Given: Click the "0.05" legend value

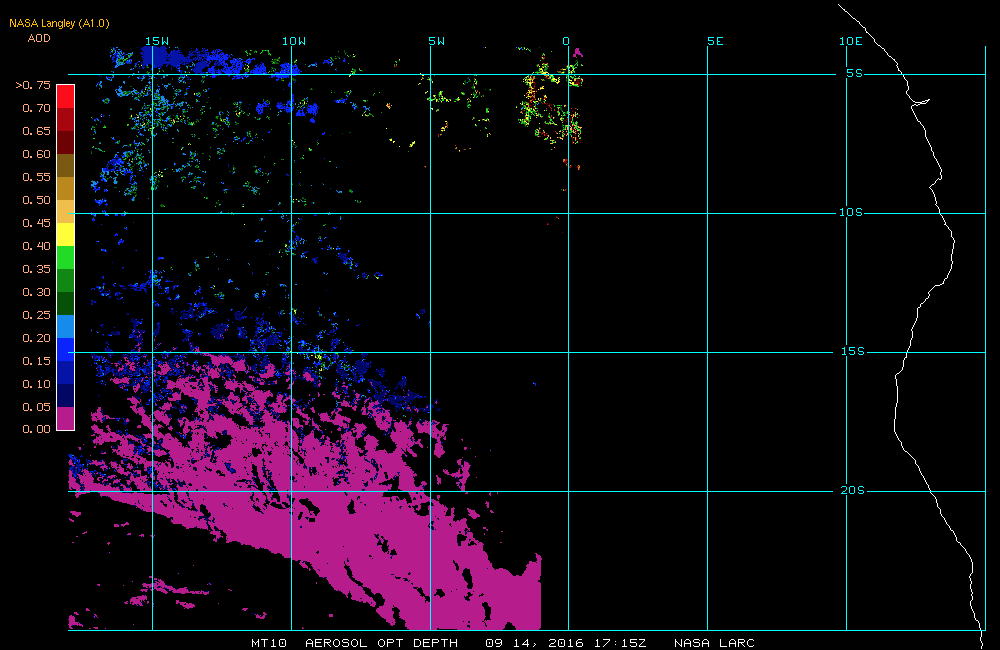Looking at the screenshot, I should coord(36,406).
